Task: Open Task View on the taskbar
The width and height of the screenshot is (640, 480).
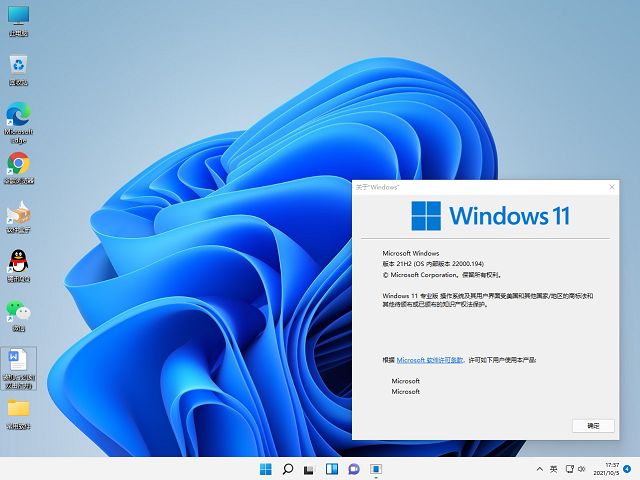Action: [x=309, y=468]
